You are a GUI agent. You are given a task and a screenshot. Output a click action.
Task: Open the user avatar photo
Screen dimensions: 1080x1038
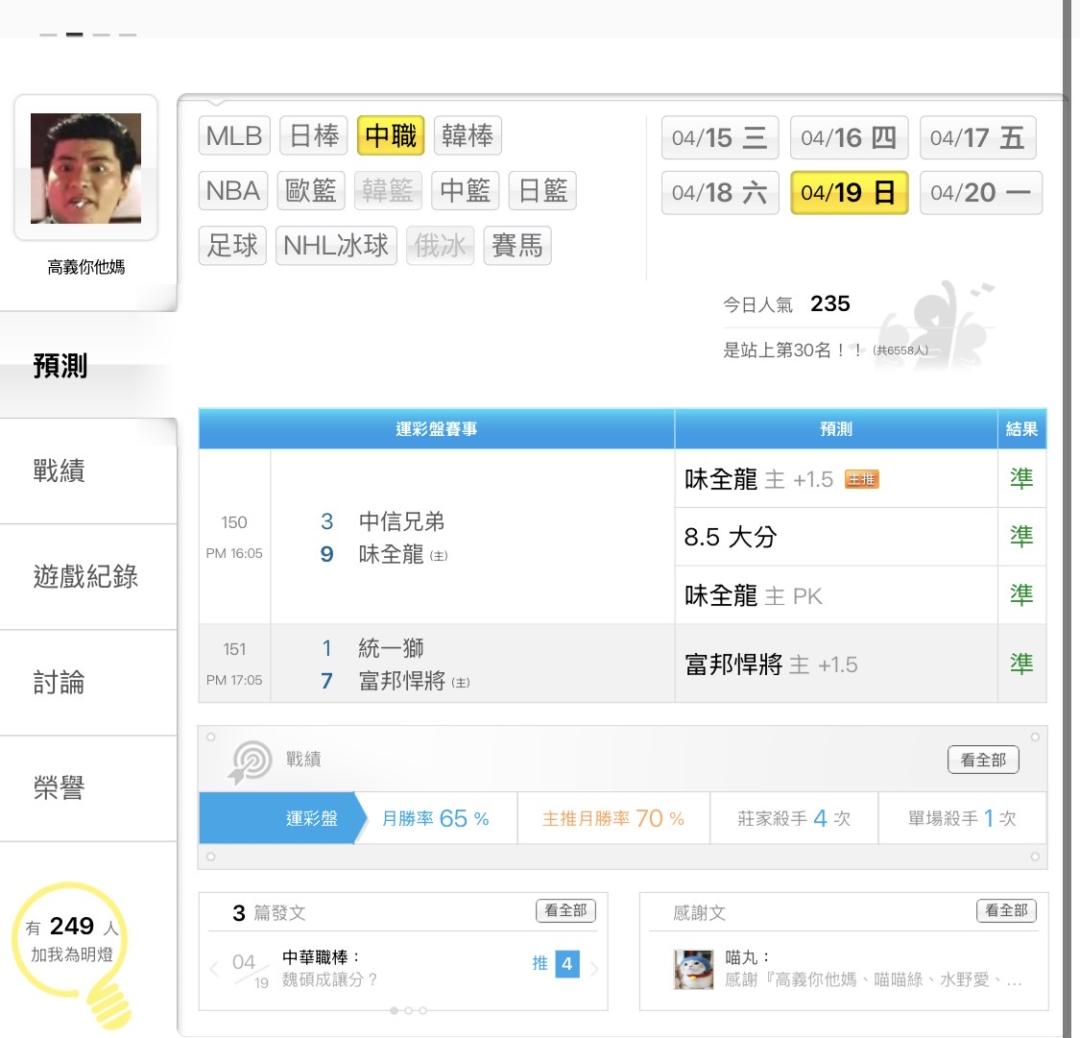(x=86, y=168)
